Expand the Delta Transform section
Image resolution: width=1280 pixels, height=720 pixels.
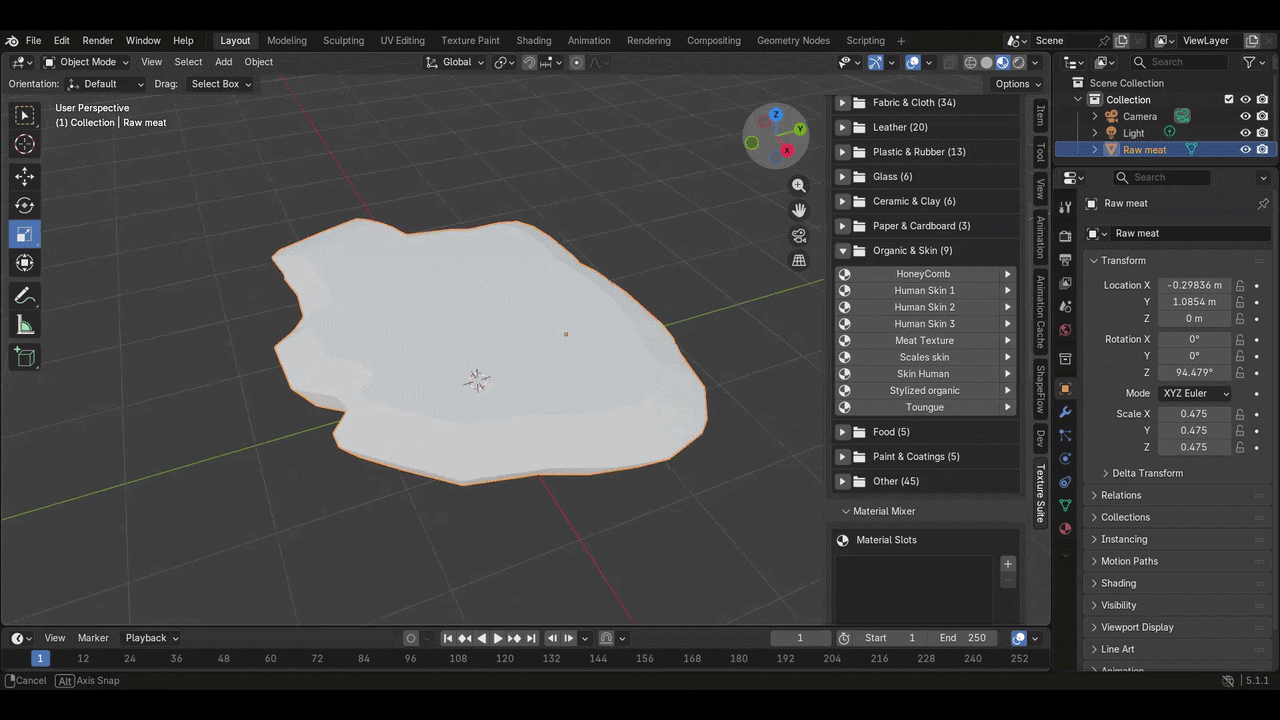pyautogui.click(x=1147, y=473)
